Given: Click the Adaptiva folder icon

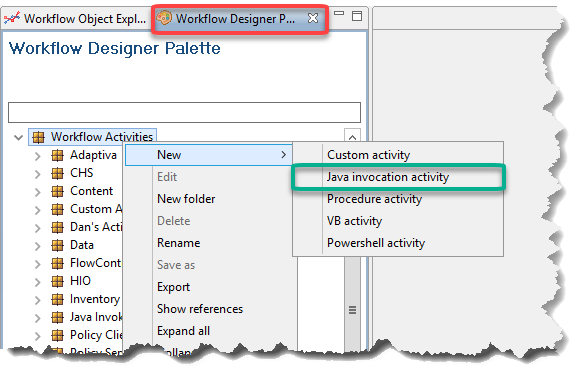Looking at the screenshot, I should [57, 155].
